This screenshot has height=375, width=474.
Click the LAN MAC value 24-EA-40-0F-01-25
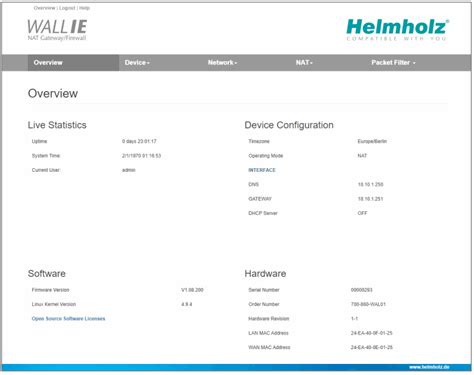tap(372, 333)
